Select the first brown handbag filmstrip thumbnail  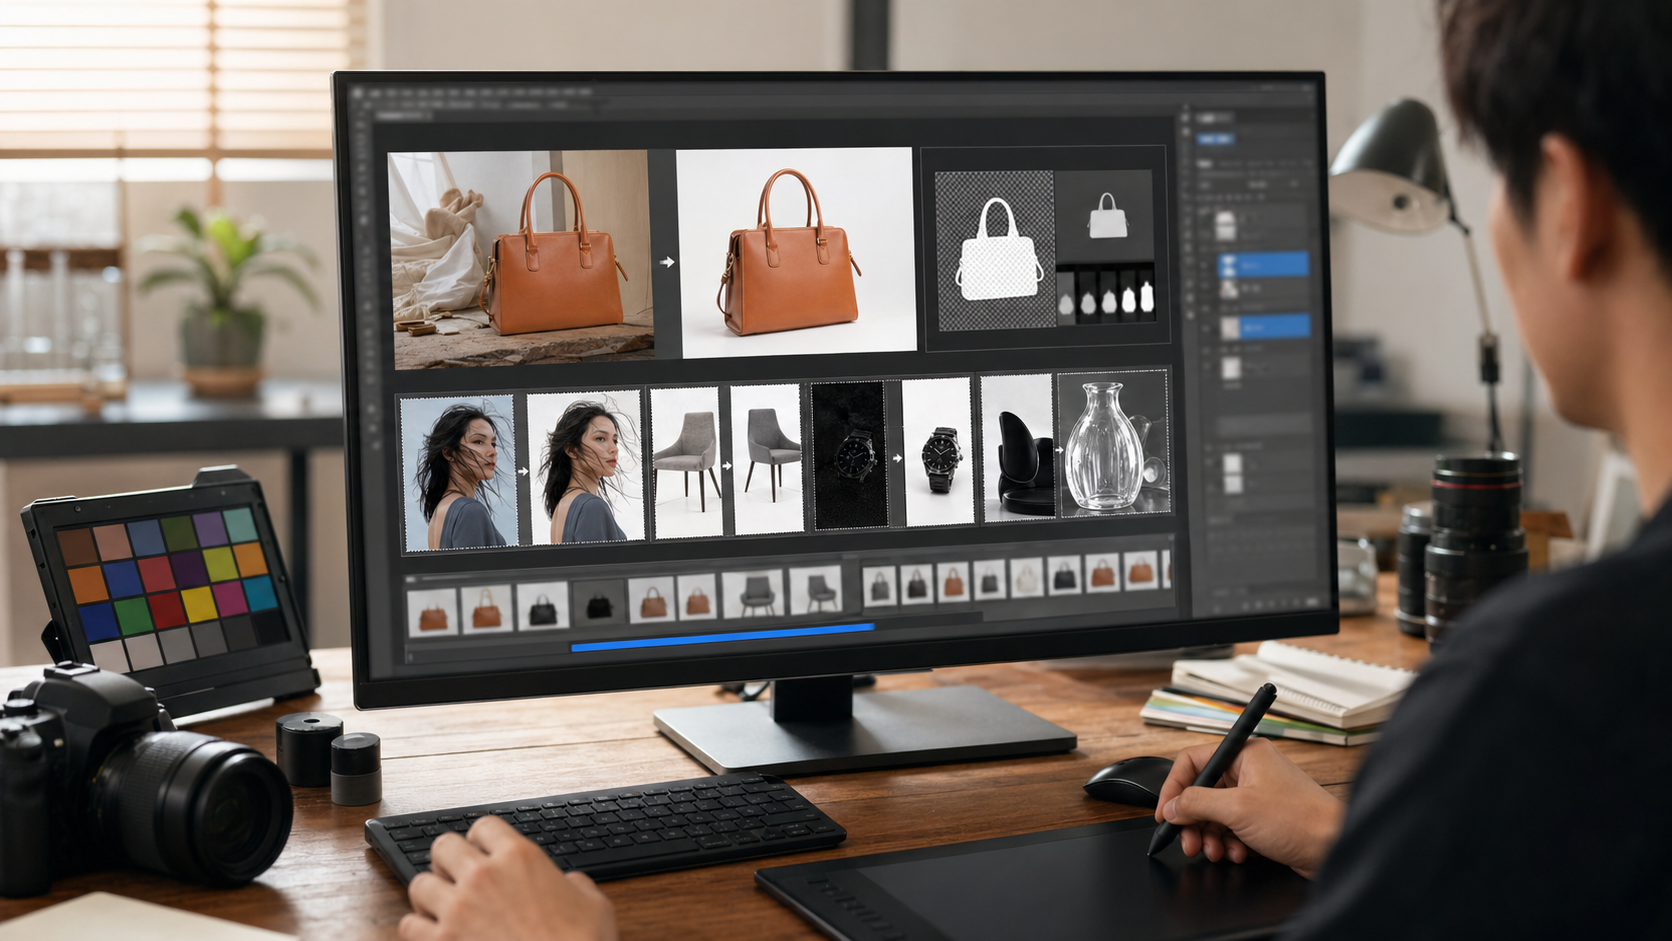433,610
